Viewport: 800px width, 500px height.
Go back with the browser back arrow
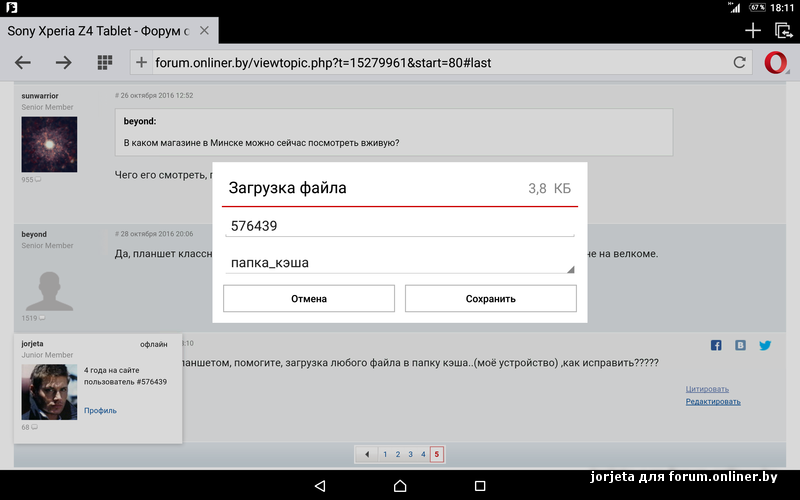22,63
